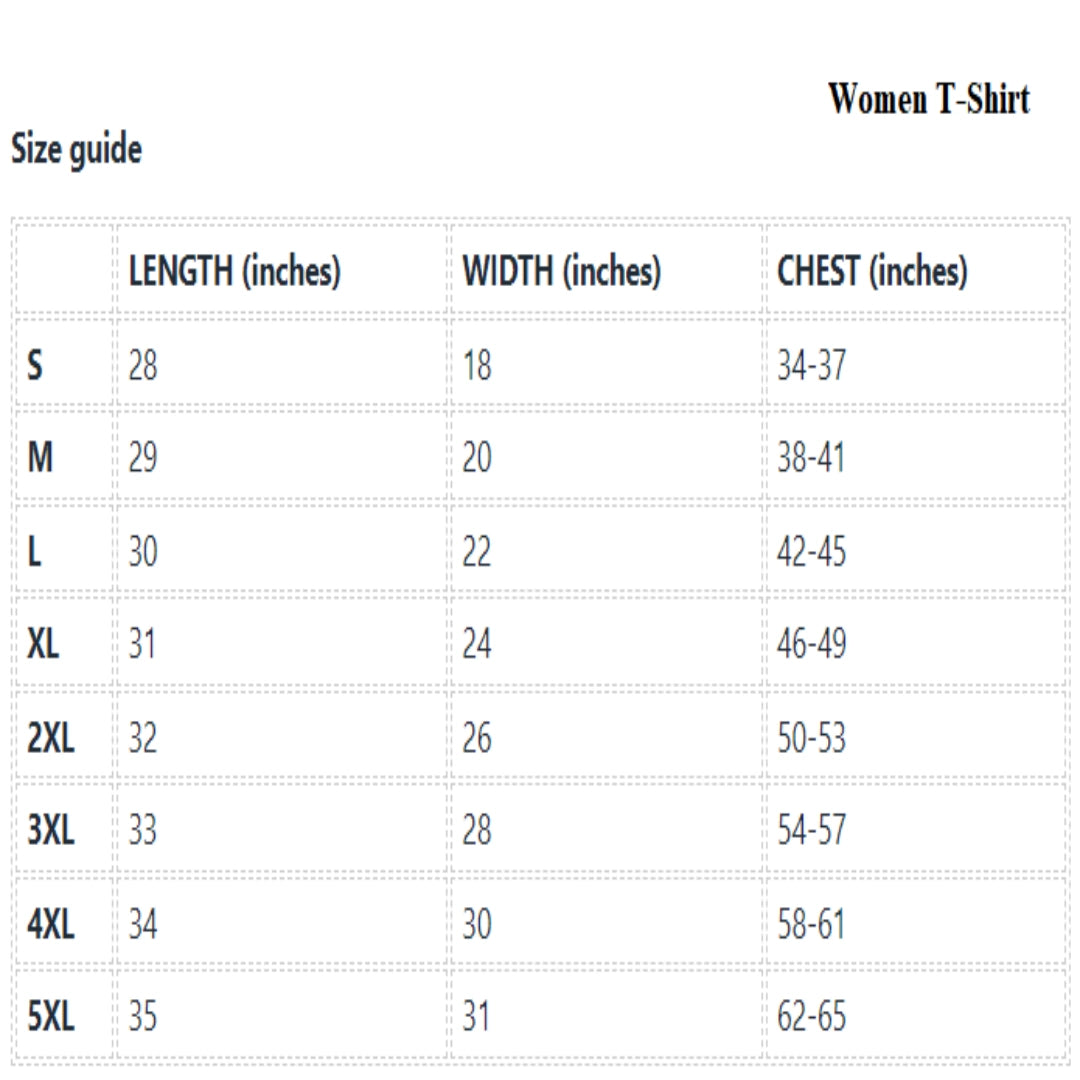
Task: Click the S size row label
Action: tap(35, 366)
